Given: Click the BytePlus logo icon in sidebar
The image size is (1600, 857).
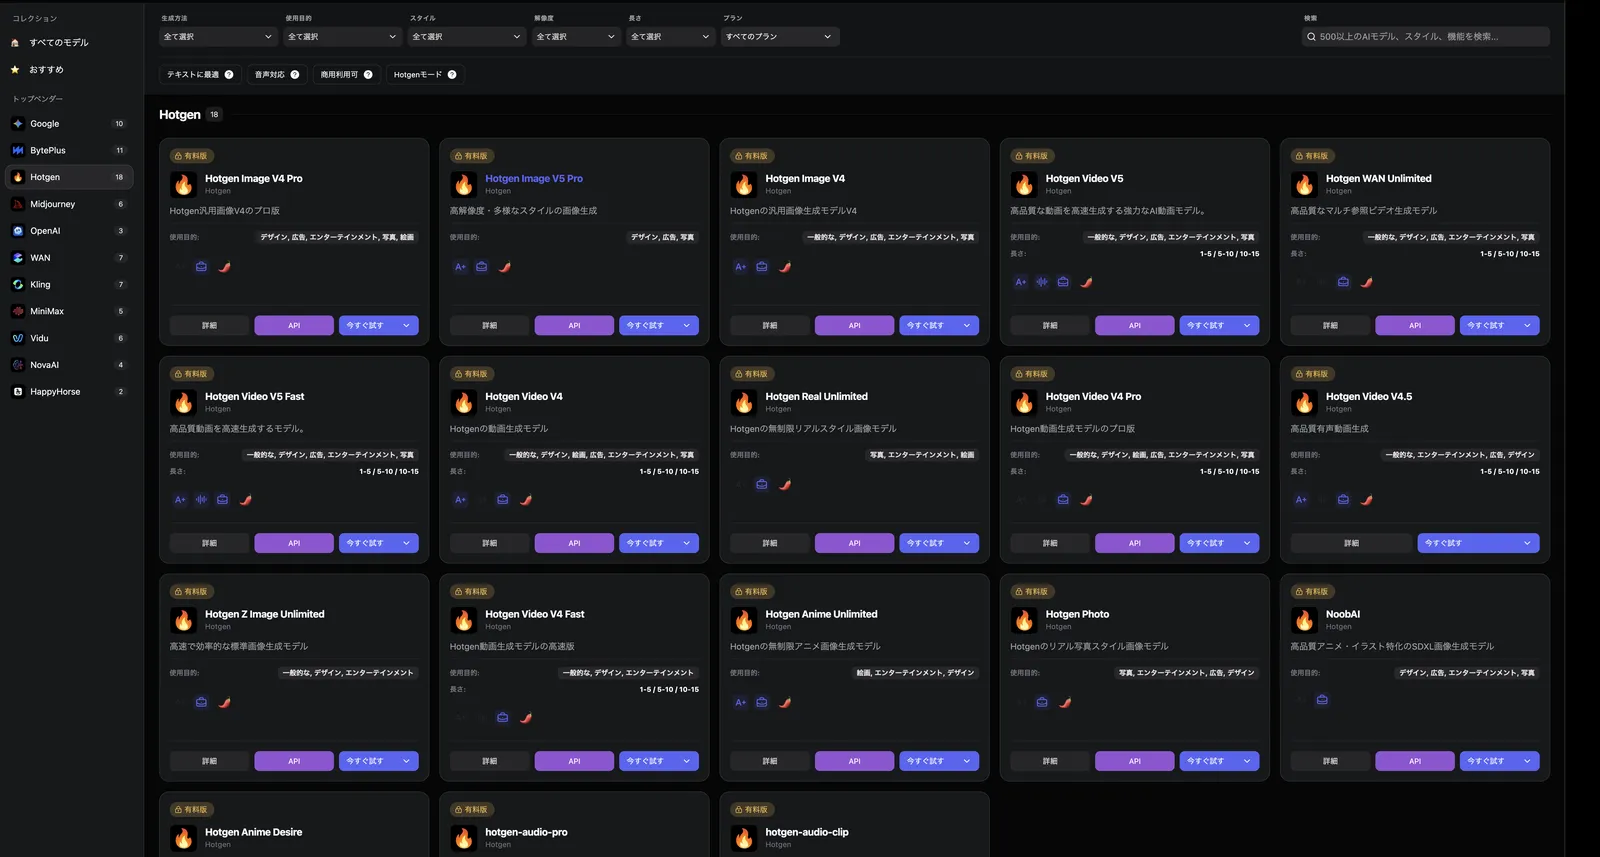Looking at the screenshot, I should coord(18,151).
